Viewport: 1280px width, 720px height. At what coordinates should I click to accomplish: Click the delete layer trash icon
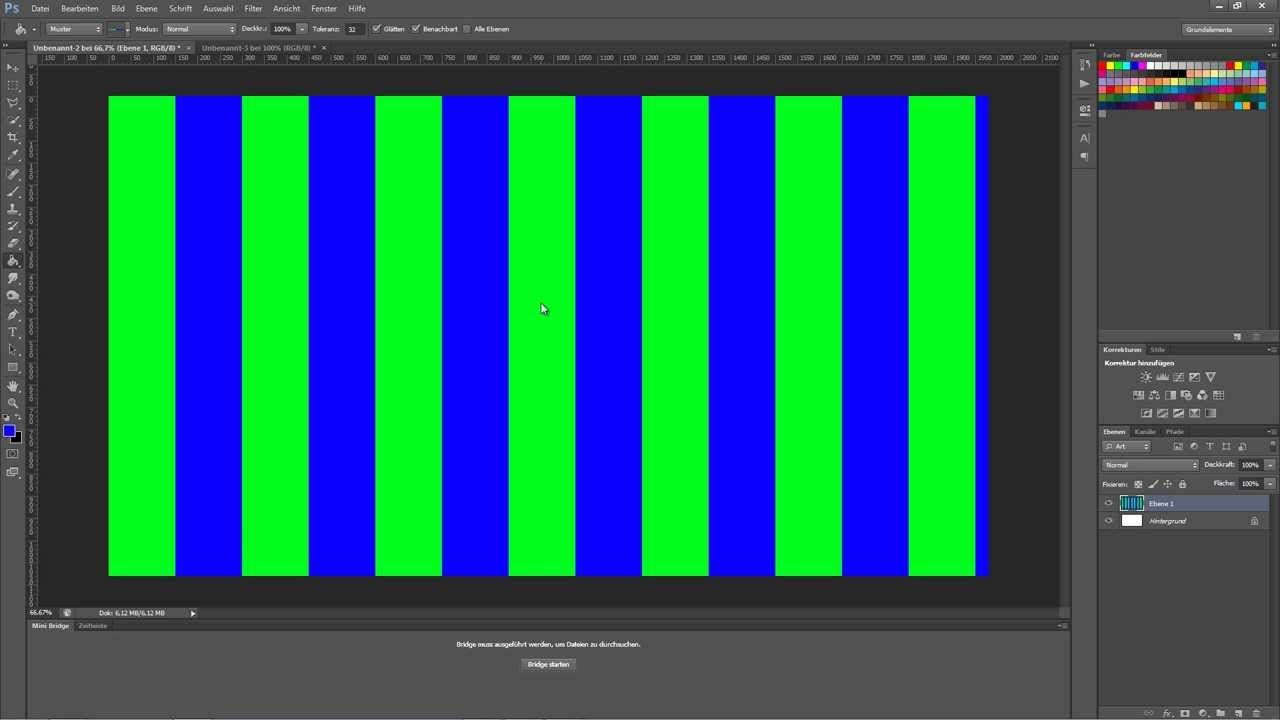tap(1256, 713)
